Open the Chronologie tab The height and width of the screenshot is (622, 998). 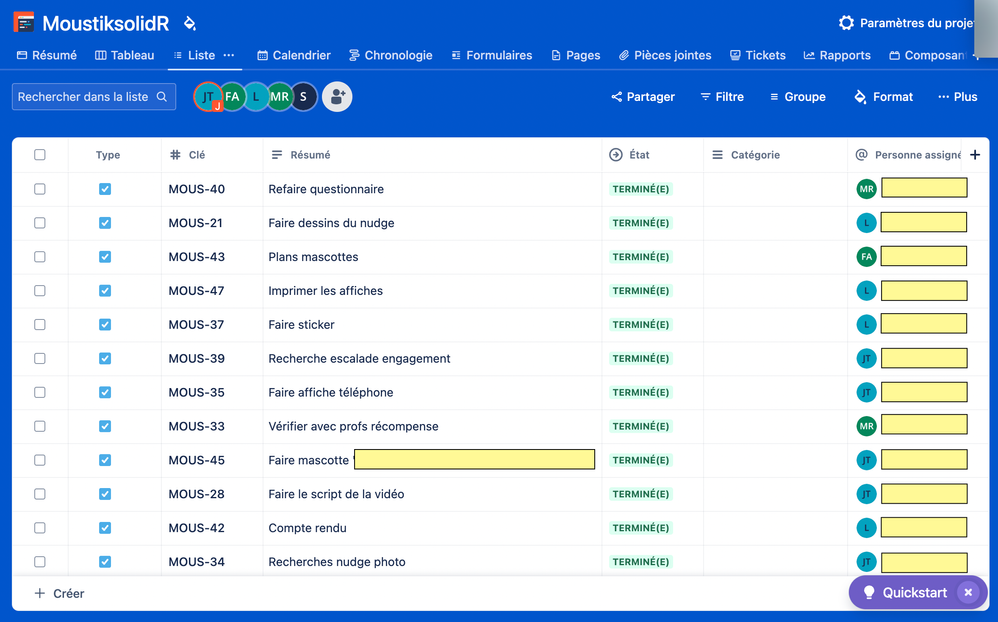pyautogui.click(x=391, y=55)
